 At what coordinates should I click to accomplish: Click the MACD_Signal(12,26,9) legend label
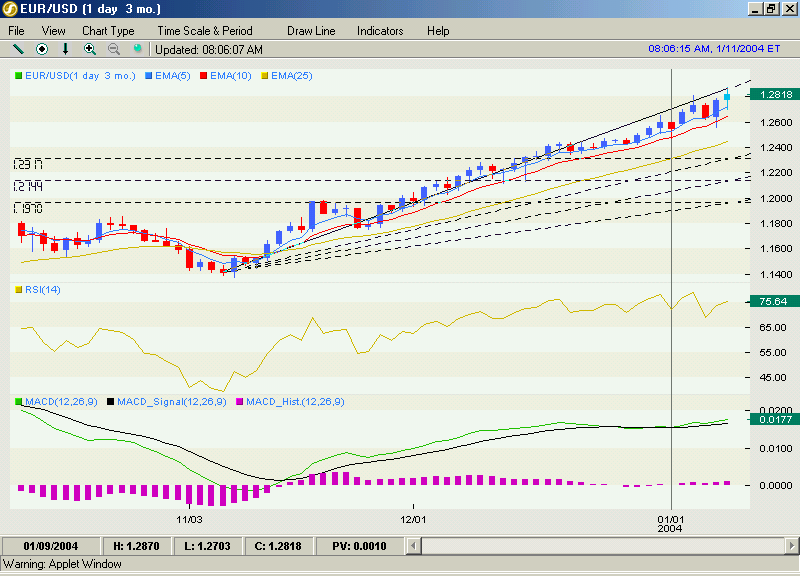point(171,402)
